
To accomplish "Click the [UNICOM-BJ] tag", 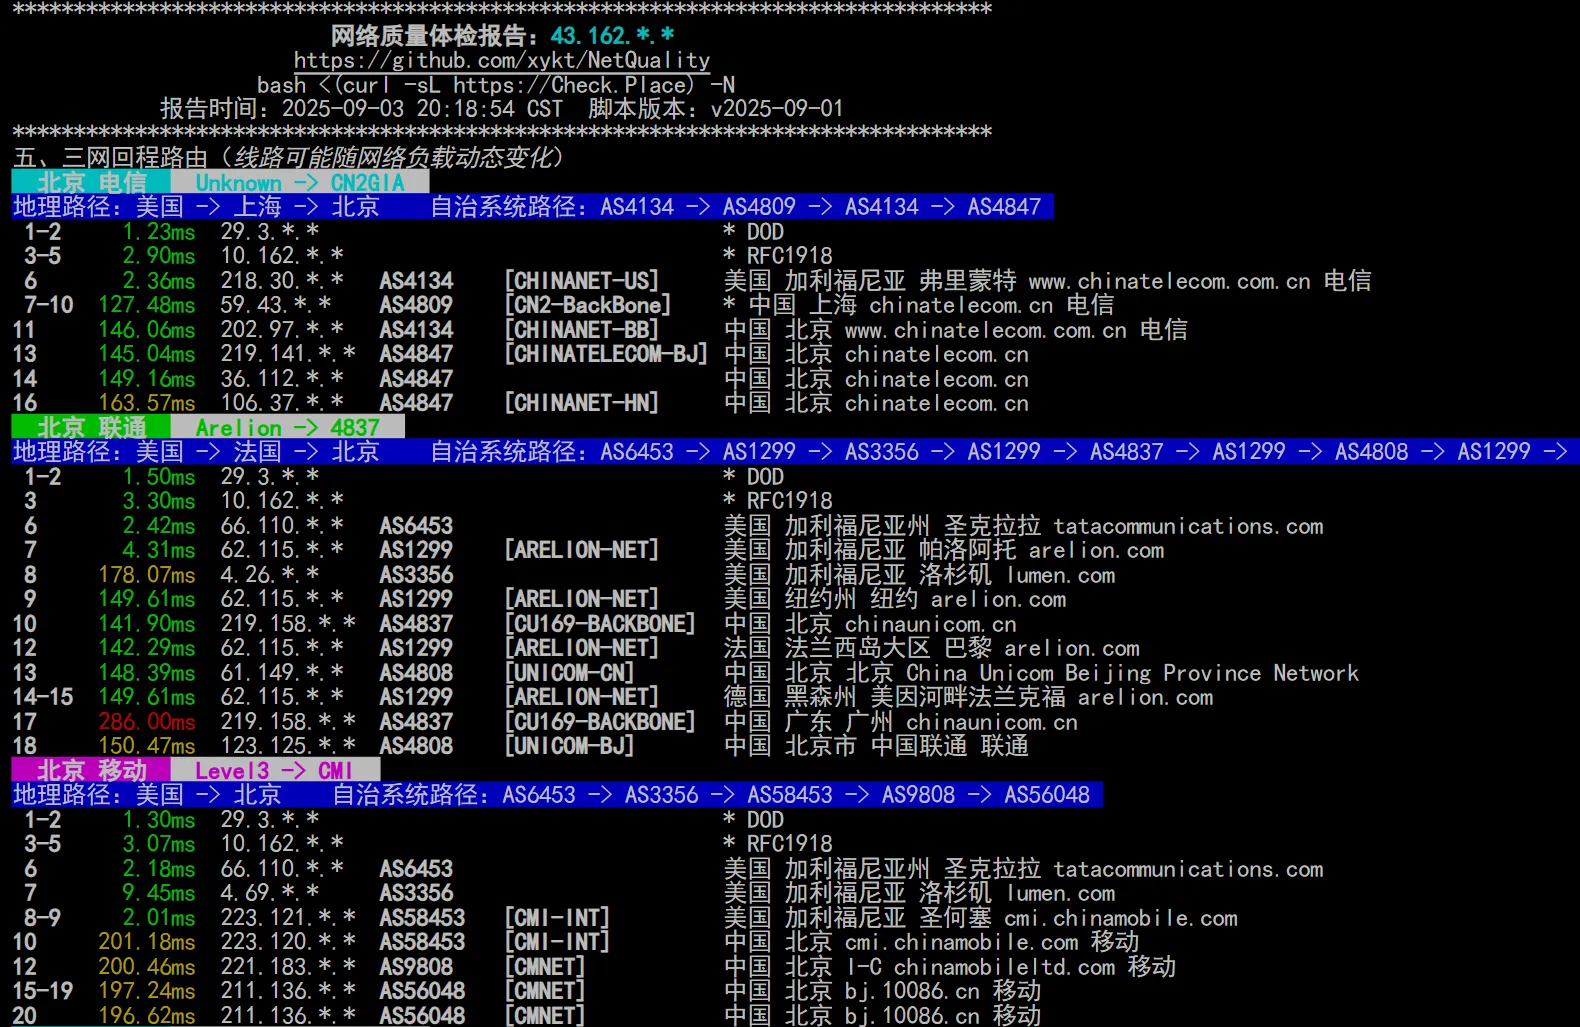I will pyautogui.click(x=569, y=746).
